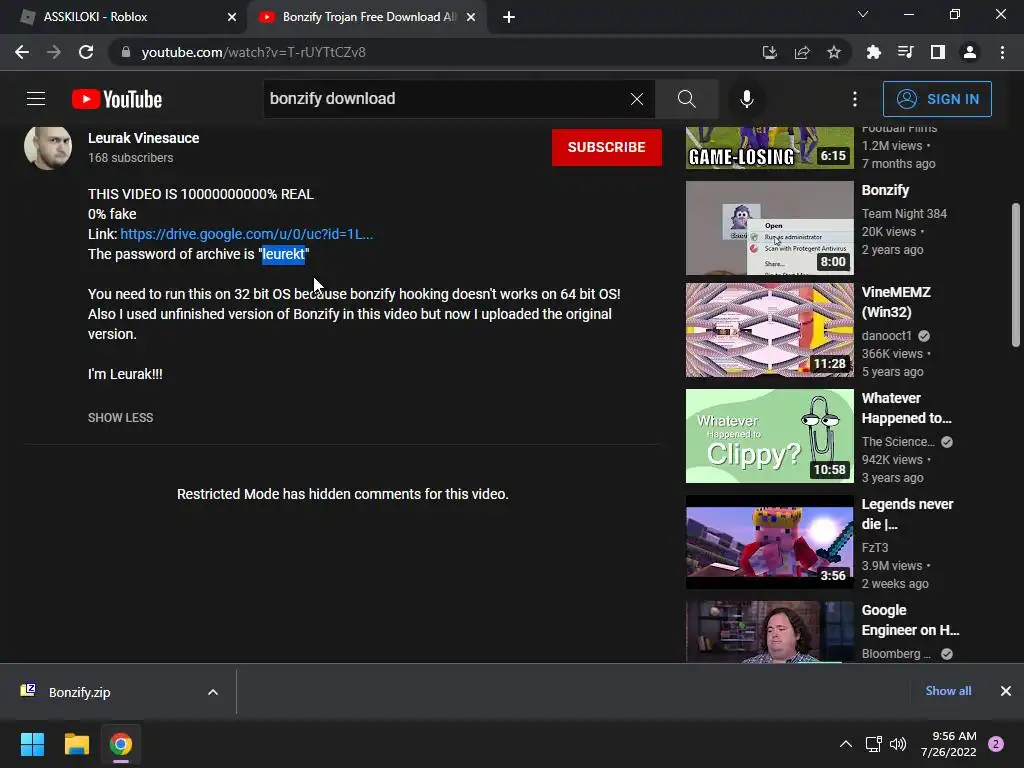Run search with magnifier button
This screenshot has width=1024, height=768.
[686, 99]
